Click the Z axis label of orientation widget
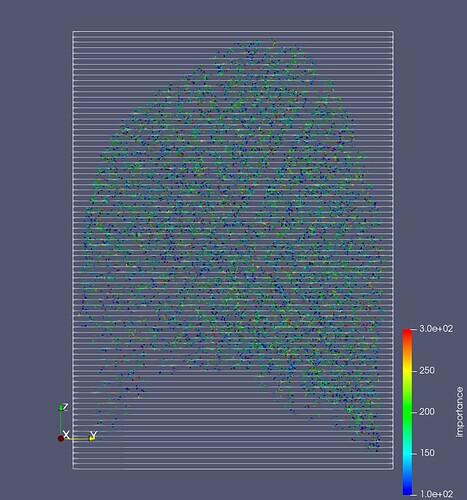This screenshot has width=467, height=500. 65,407
